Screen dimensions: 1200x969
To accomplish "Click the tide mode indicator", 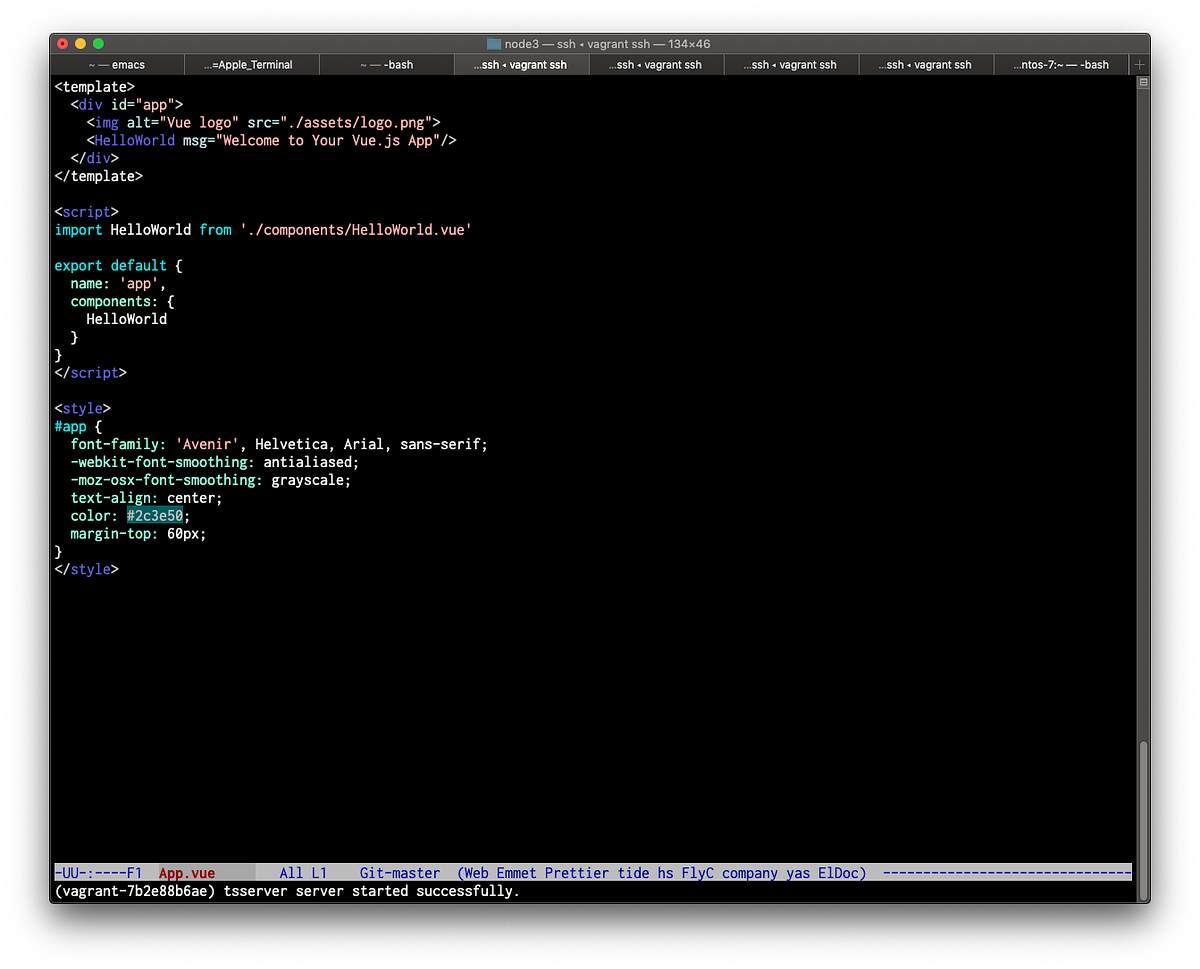I will coord(632,873).
